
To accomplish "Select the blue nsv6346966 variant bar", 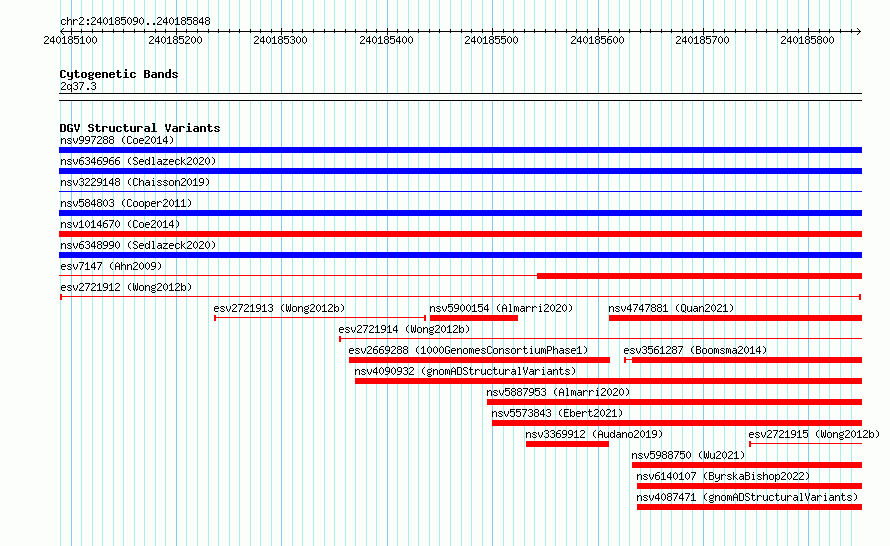I will click(x=460, y=171).
